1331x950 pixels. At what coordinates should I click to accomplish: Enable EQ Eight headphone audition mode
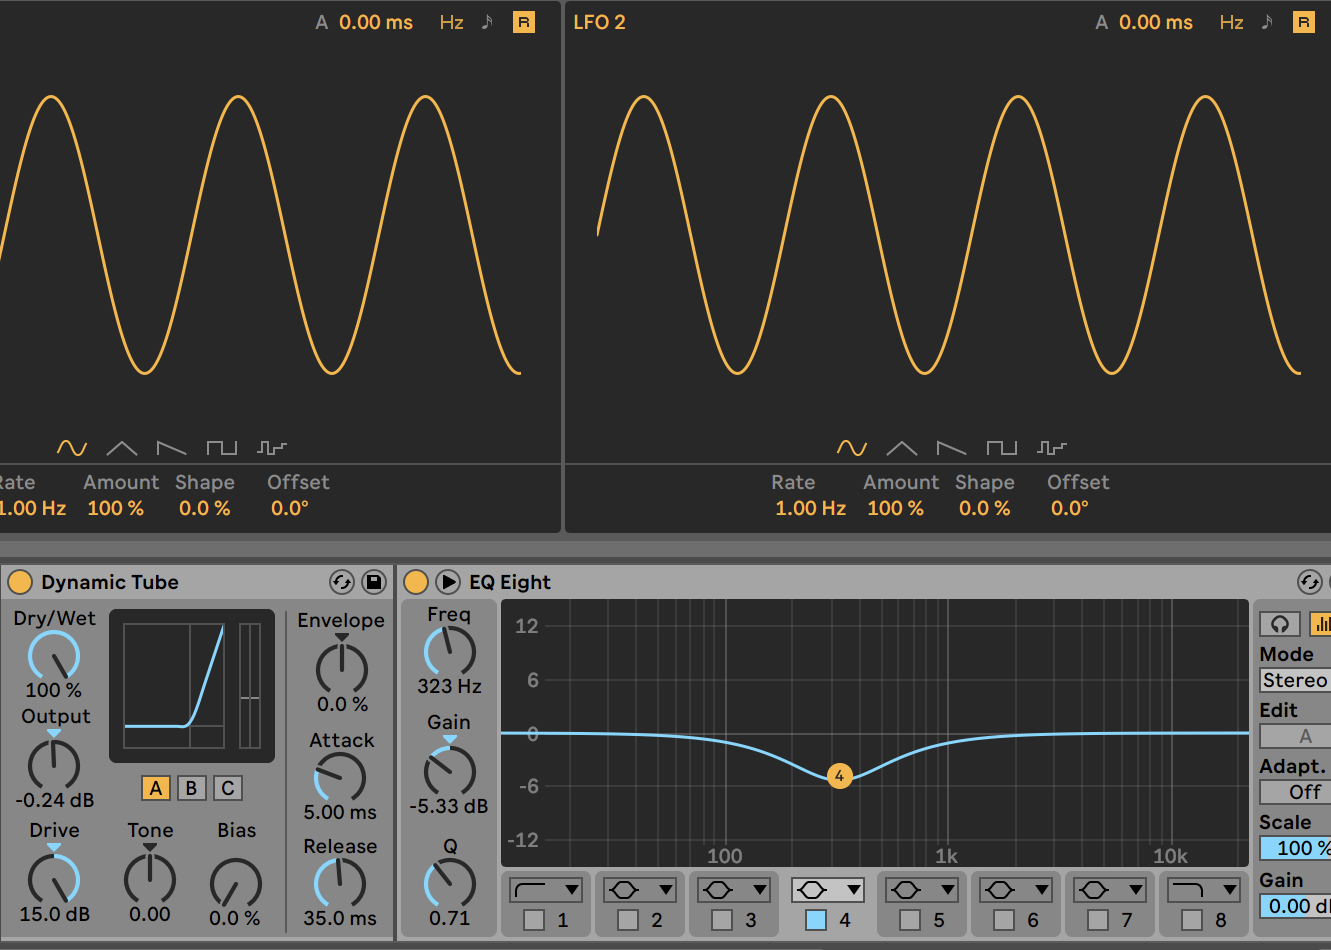[x=1279, y=624]
